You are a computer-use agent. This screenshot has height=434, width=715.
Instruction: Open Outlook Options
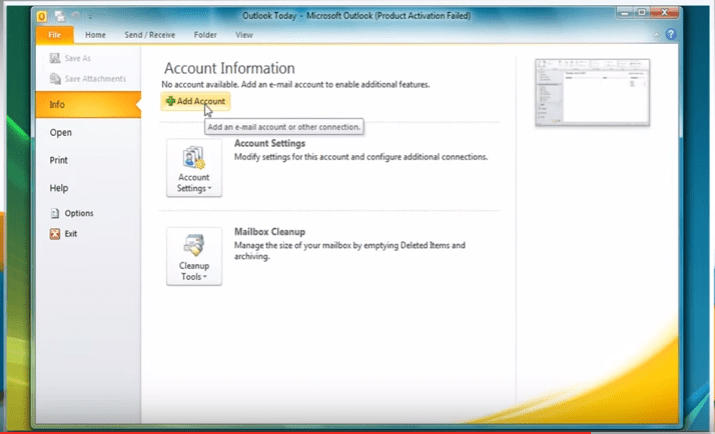coord(72,213)
